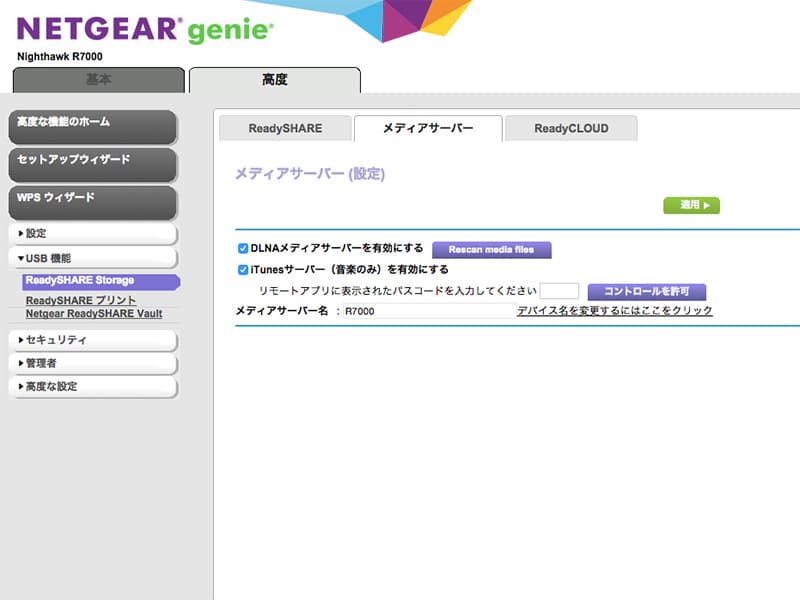800x600 pixels.
Task: Select the 高度 tab
Action: [274, 80]
